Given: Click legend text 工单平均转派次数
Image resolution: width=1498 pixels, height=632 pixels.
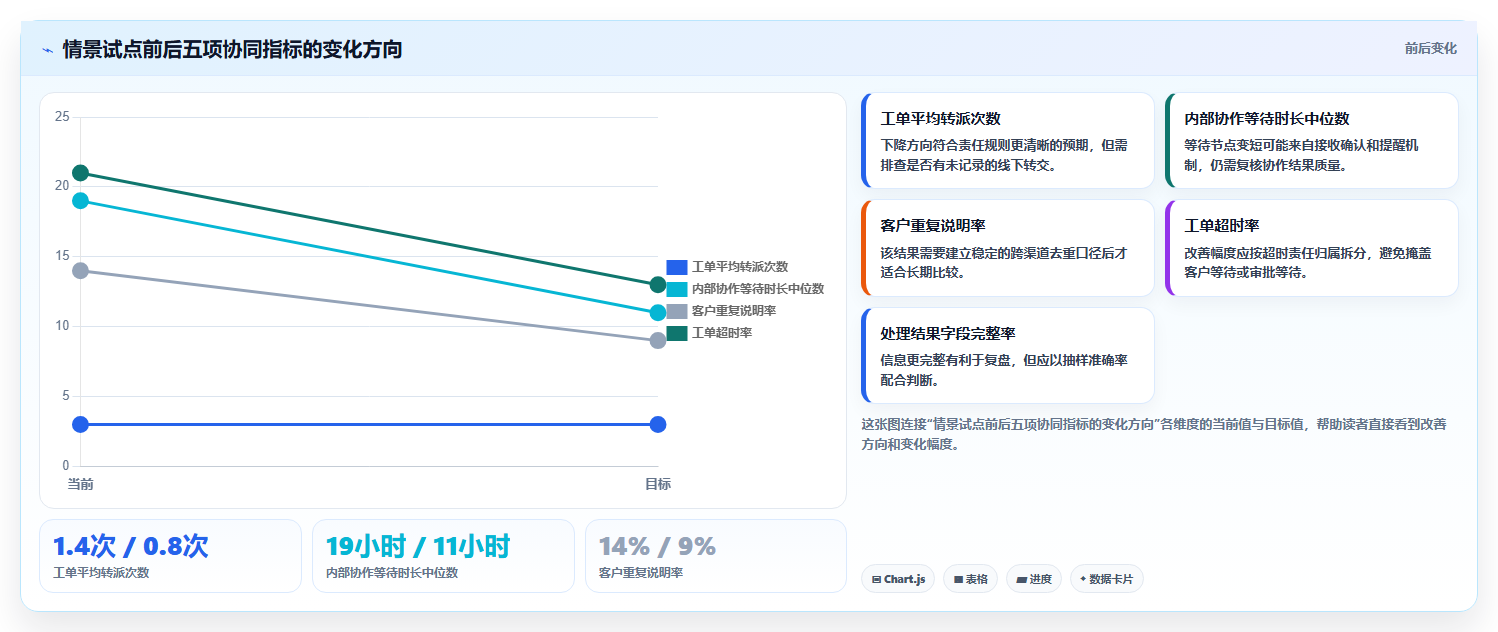Looking at the screenshot, I should 740,267.
